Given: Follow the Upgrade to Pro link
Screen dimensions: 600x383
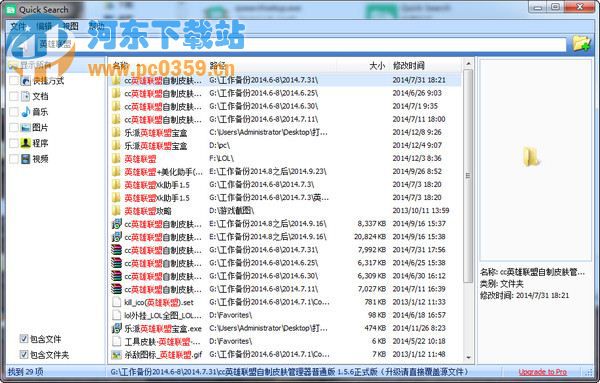Looking at the screenshot, I should (543, 372).
